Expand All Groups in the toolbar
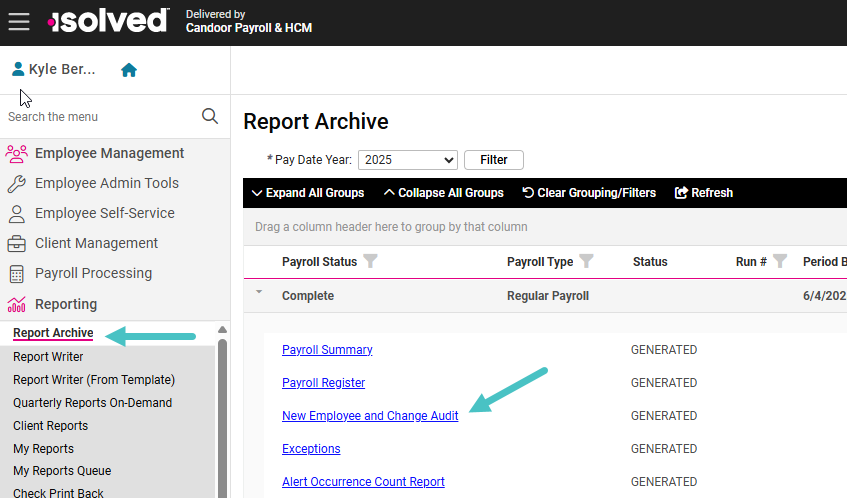Screen dimensions: 847x498 click(x=308, y=193)
